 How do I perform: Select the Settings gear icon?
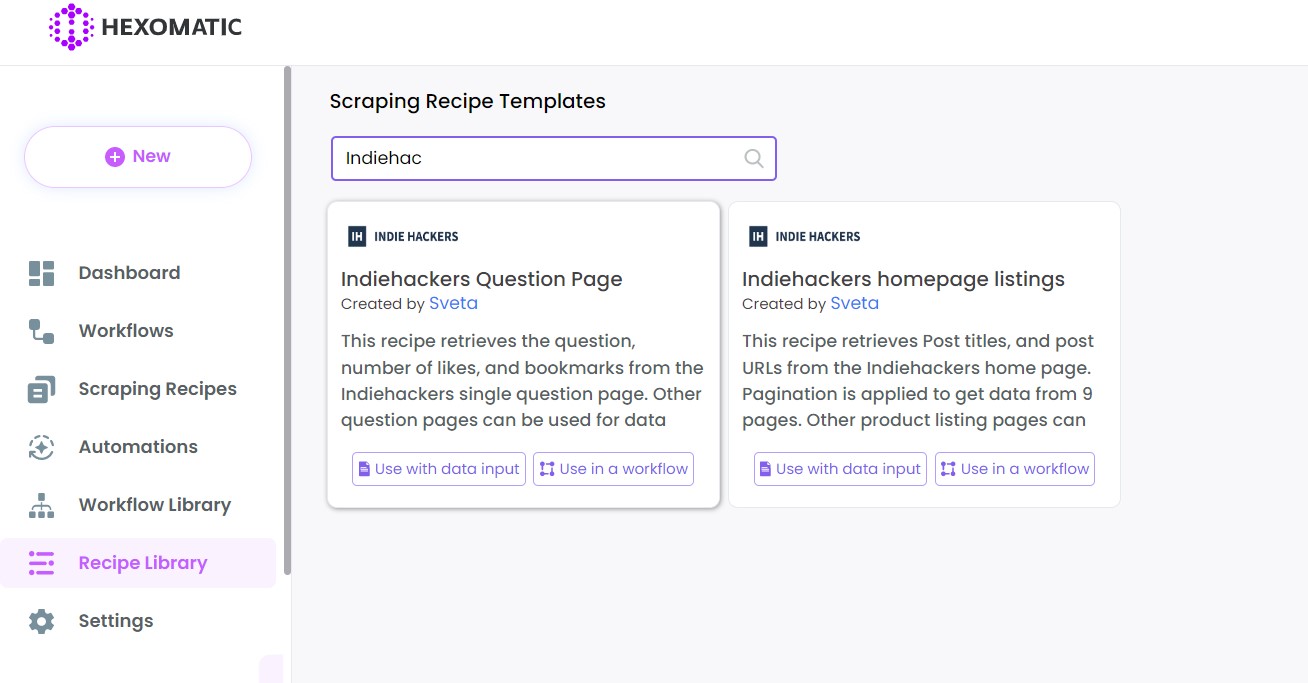tap(41, 620)
